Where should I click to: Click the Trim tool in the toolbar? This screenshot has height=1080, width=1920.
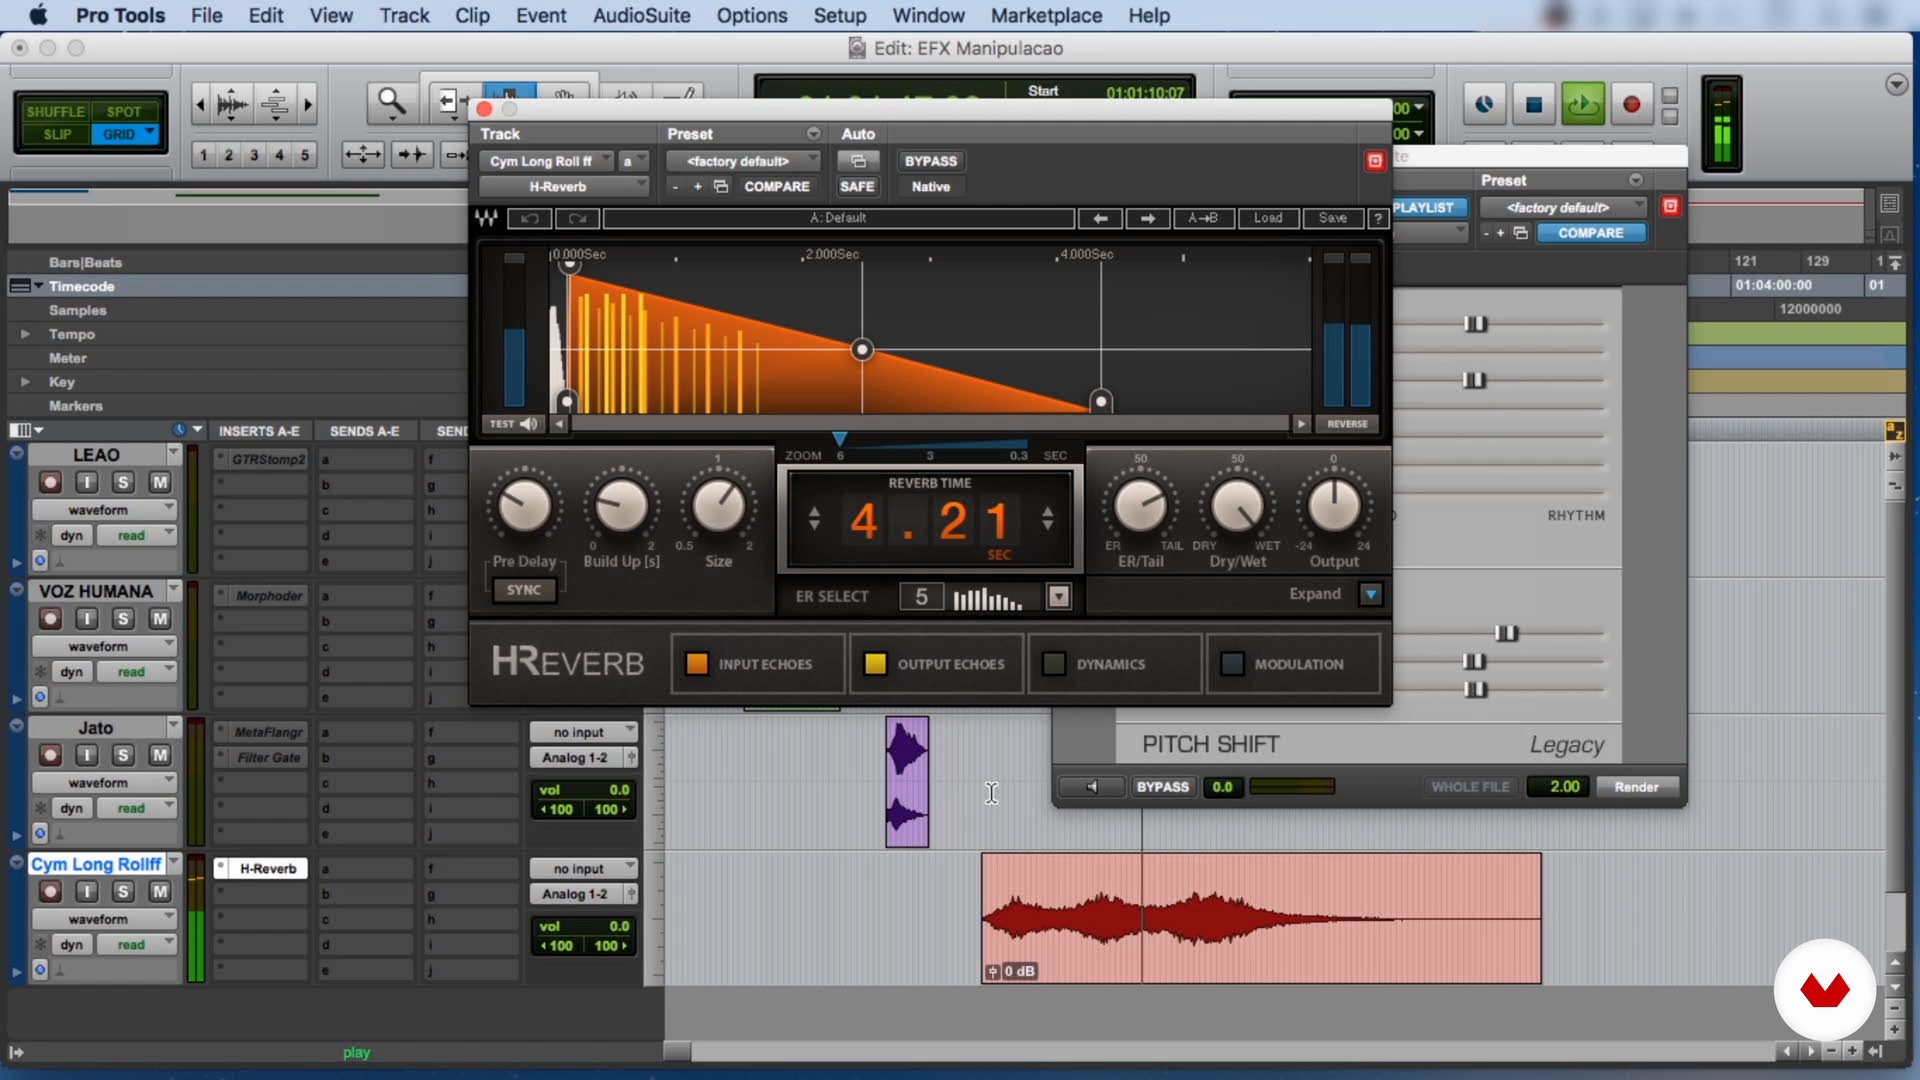(451, 101)
